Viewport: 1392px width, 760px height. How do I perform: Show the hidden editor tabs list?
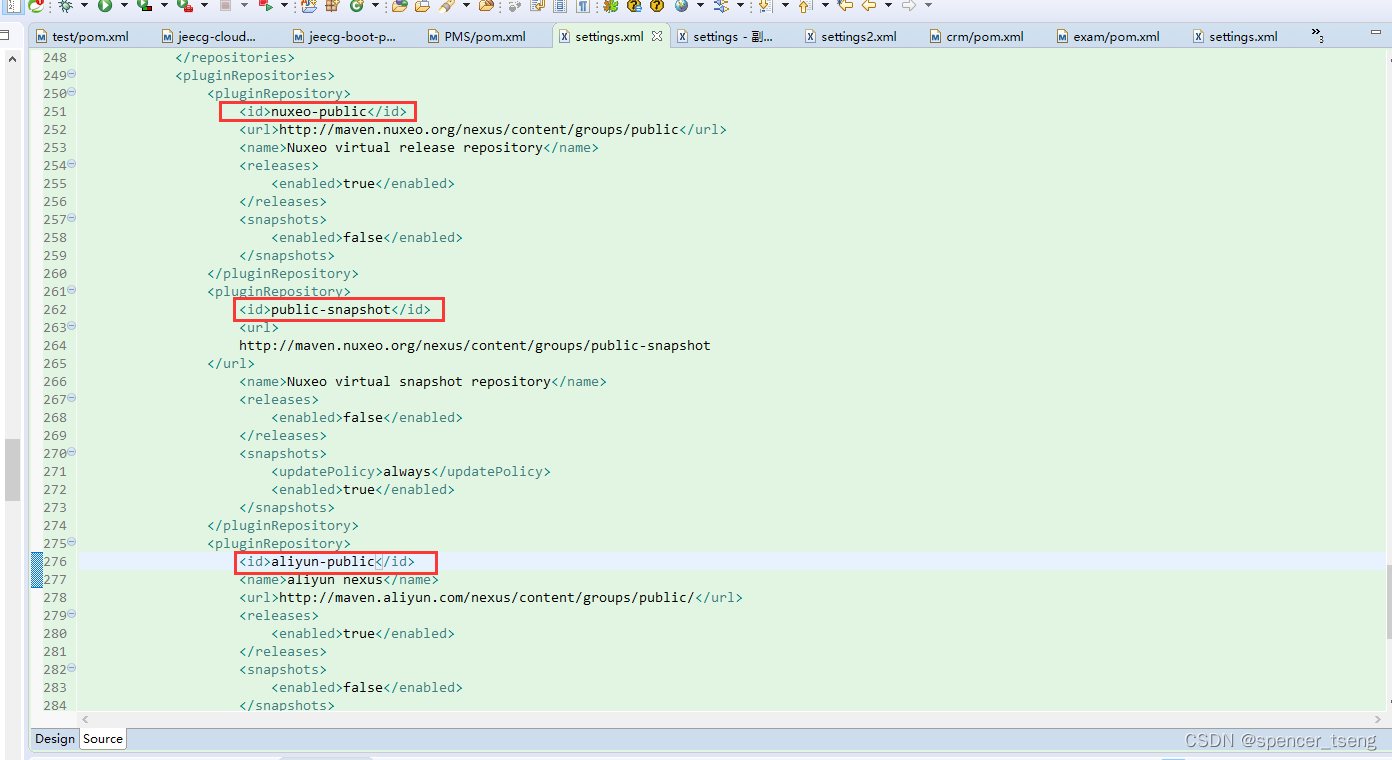tap(1318, 36)
